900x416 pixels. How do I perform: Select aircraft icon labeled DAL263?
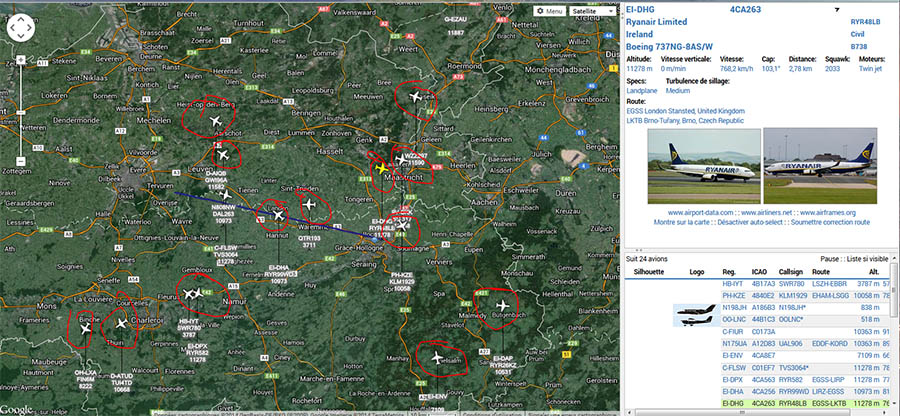[x=227, y=195]
